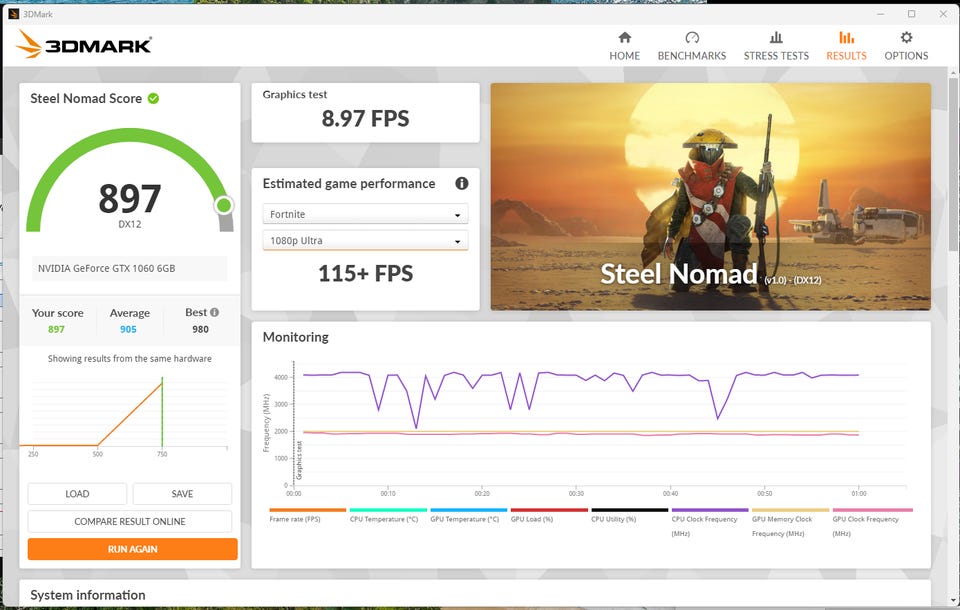960x610 pixels.
Task: Click the orange RUN AGAIN button
Action: point(132,549)
